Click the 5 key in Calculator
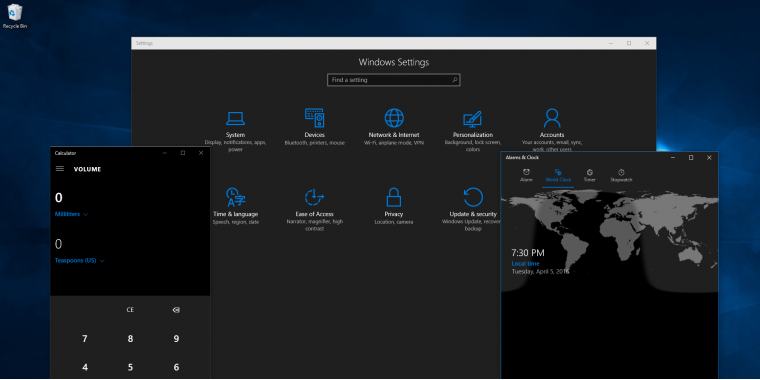The image size is (760, 380). click(x=130, y=367)
